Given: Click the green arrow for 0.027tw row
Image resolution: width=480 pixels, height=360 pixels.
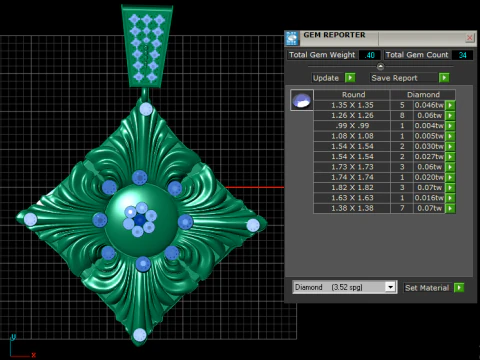Looking at the screenshot, I should pos(450,157).
